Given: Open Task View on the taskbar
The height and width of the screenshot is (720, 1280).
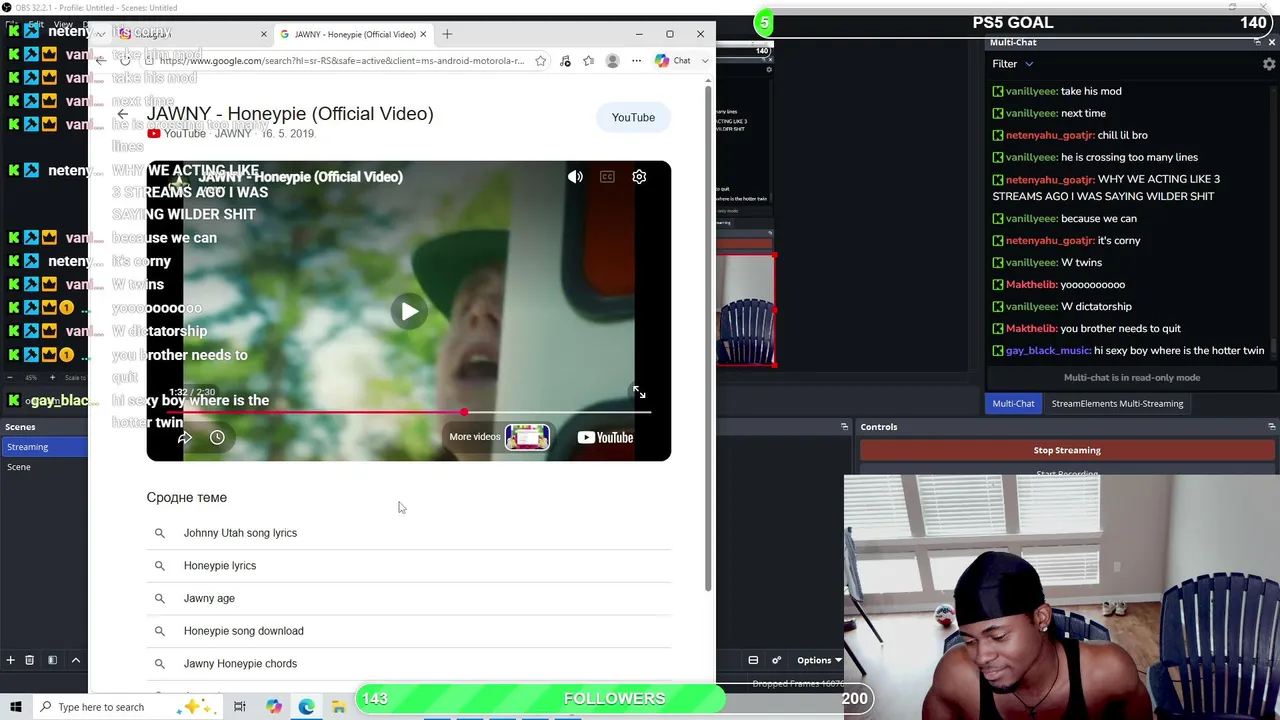Looking at the screenshot, I should pos(240,707).
